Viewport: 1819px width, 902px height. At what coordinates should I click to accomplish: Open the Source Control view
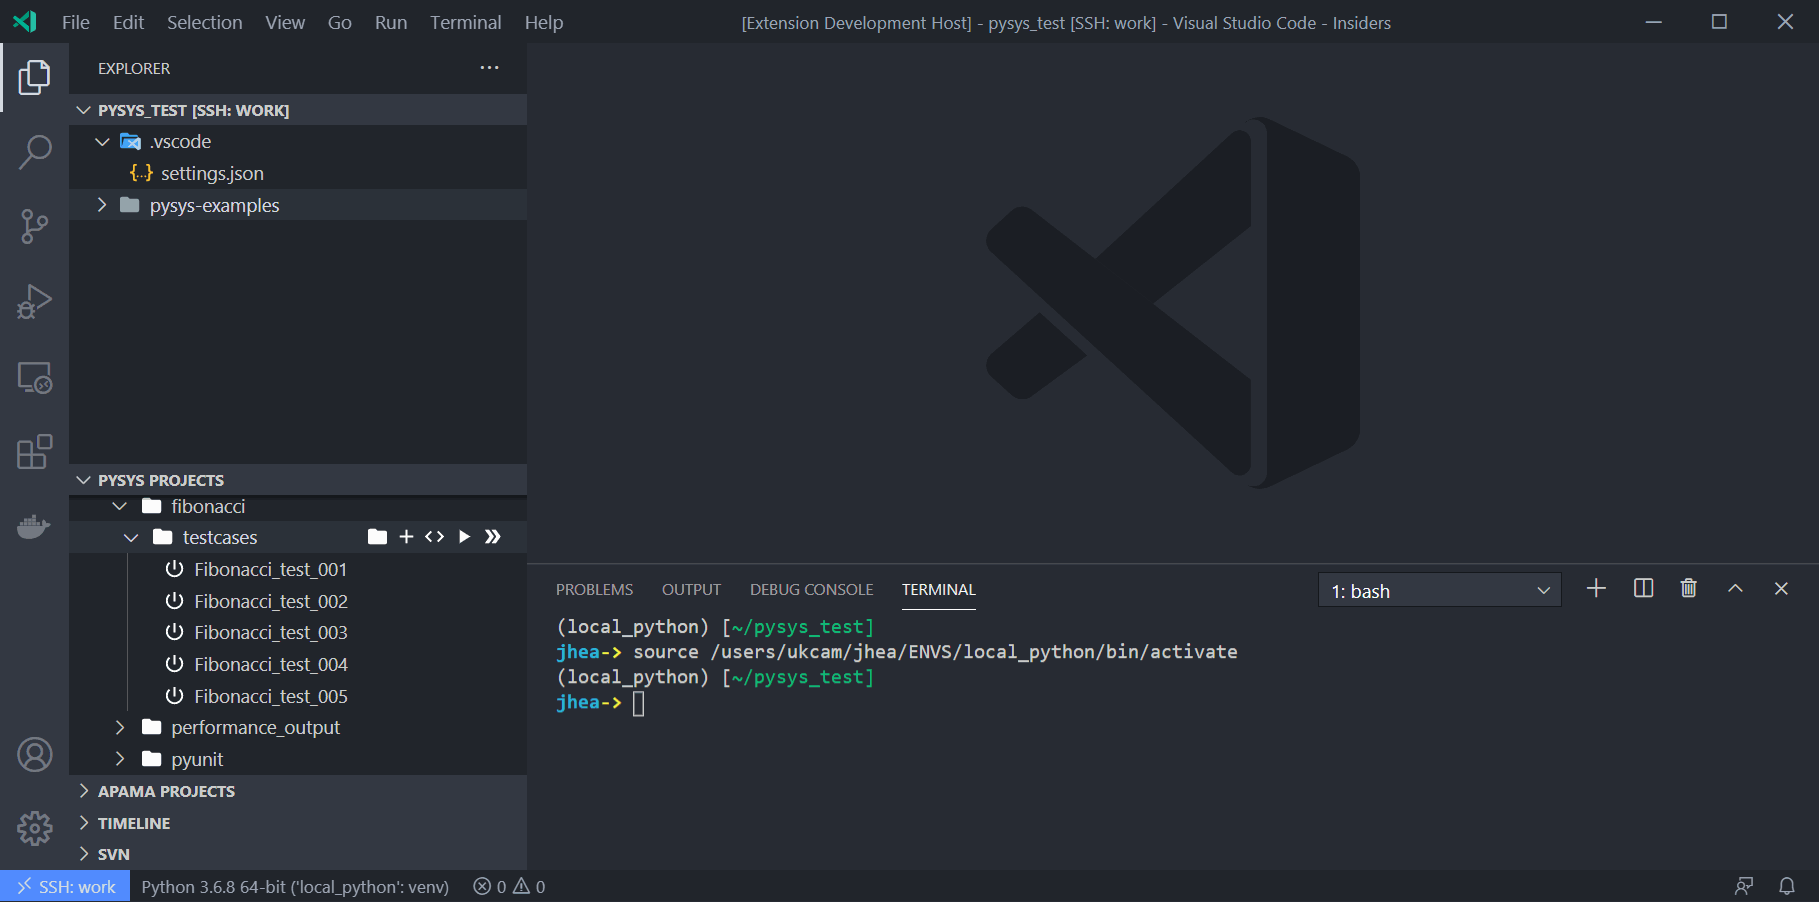point(34,227)
